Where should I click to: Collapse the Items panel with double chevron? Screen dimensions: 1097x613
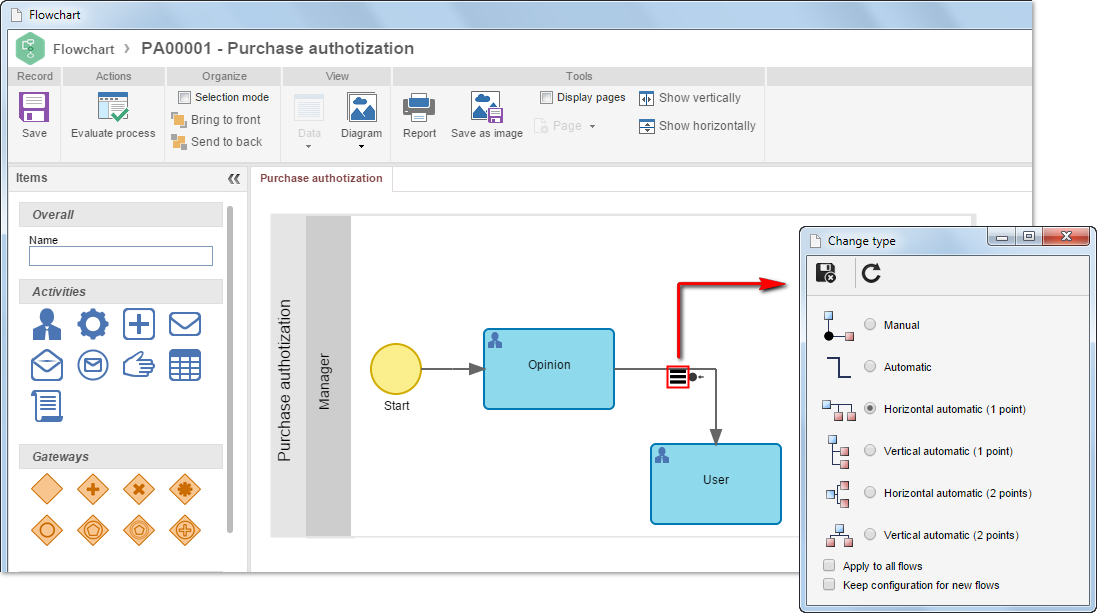(234, 178)
